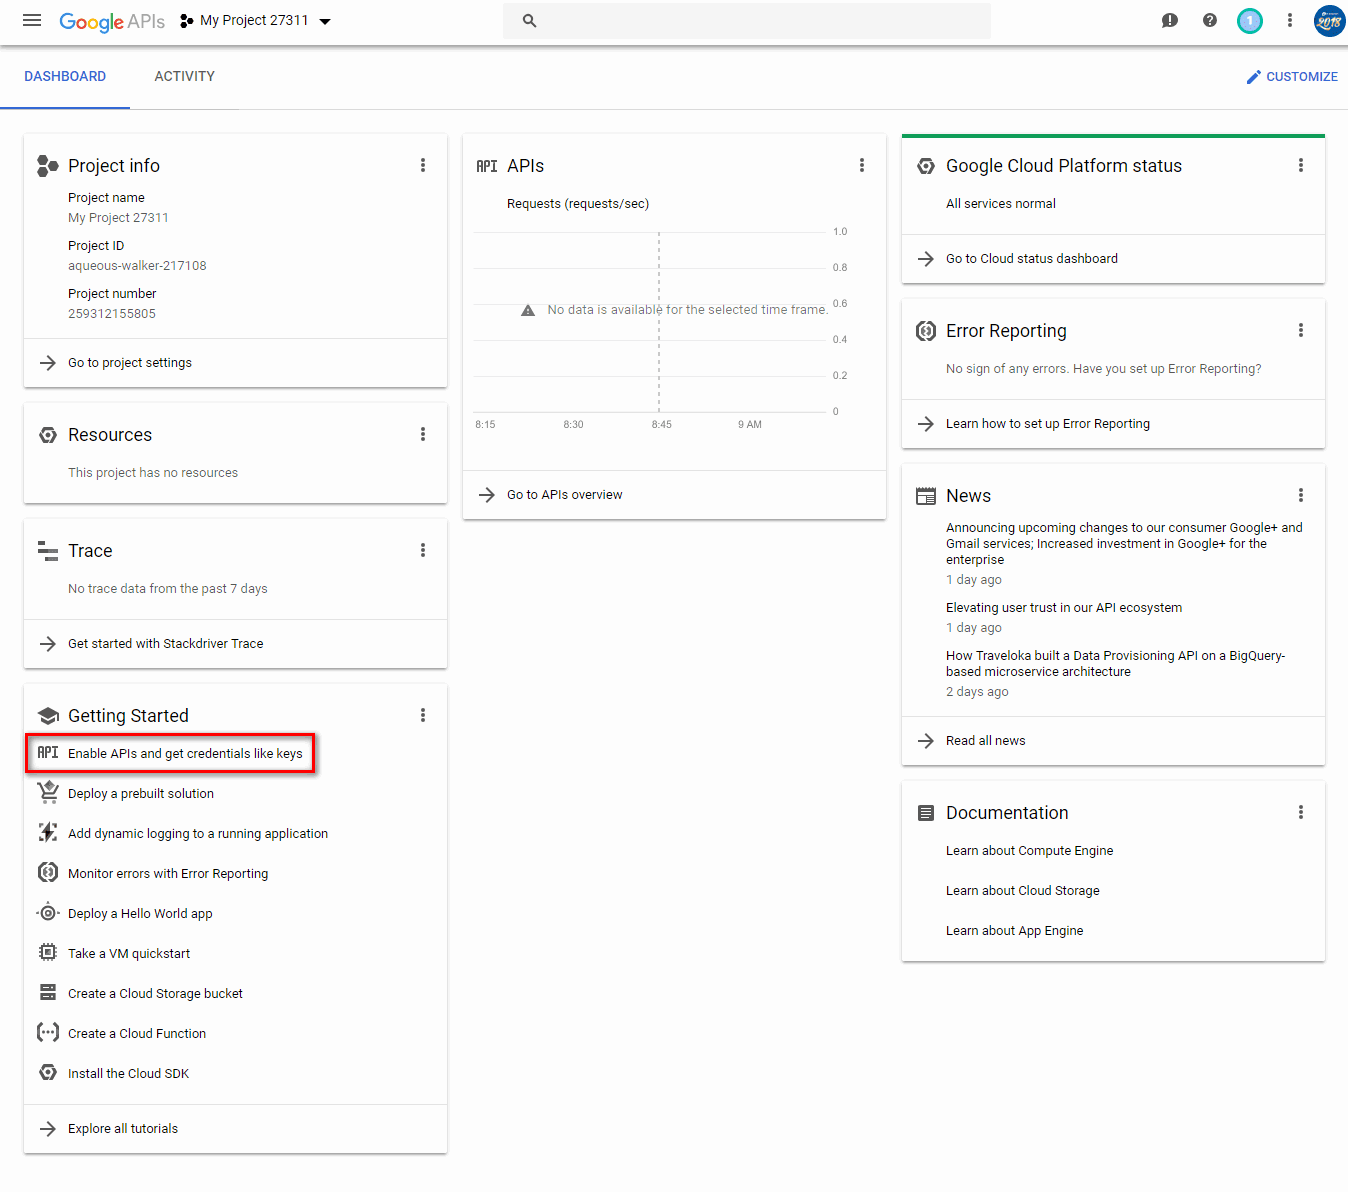Open Traveloka Data Provisioning API article
The height and width of the screenshot is (1192, 1348).
pos(1115,664)
